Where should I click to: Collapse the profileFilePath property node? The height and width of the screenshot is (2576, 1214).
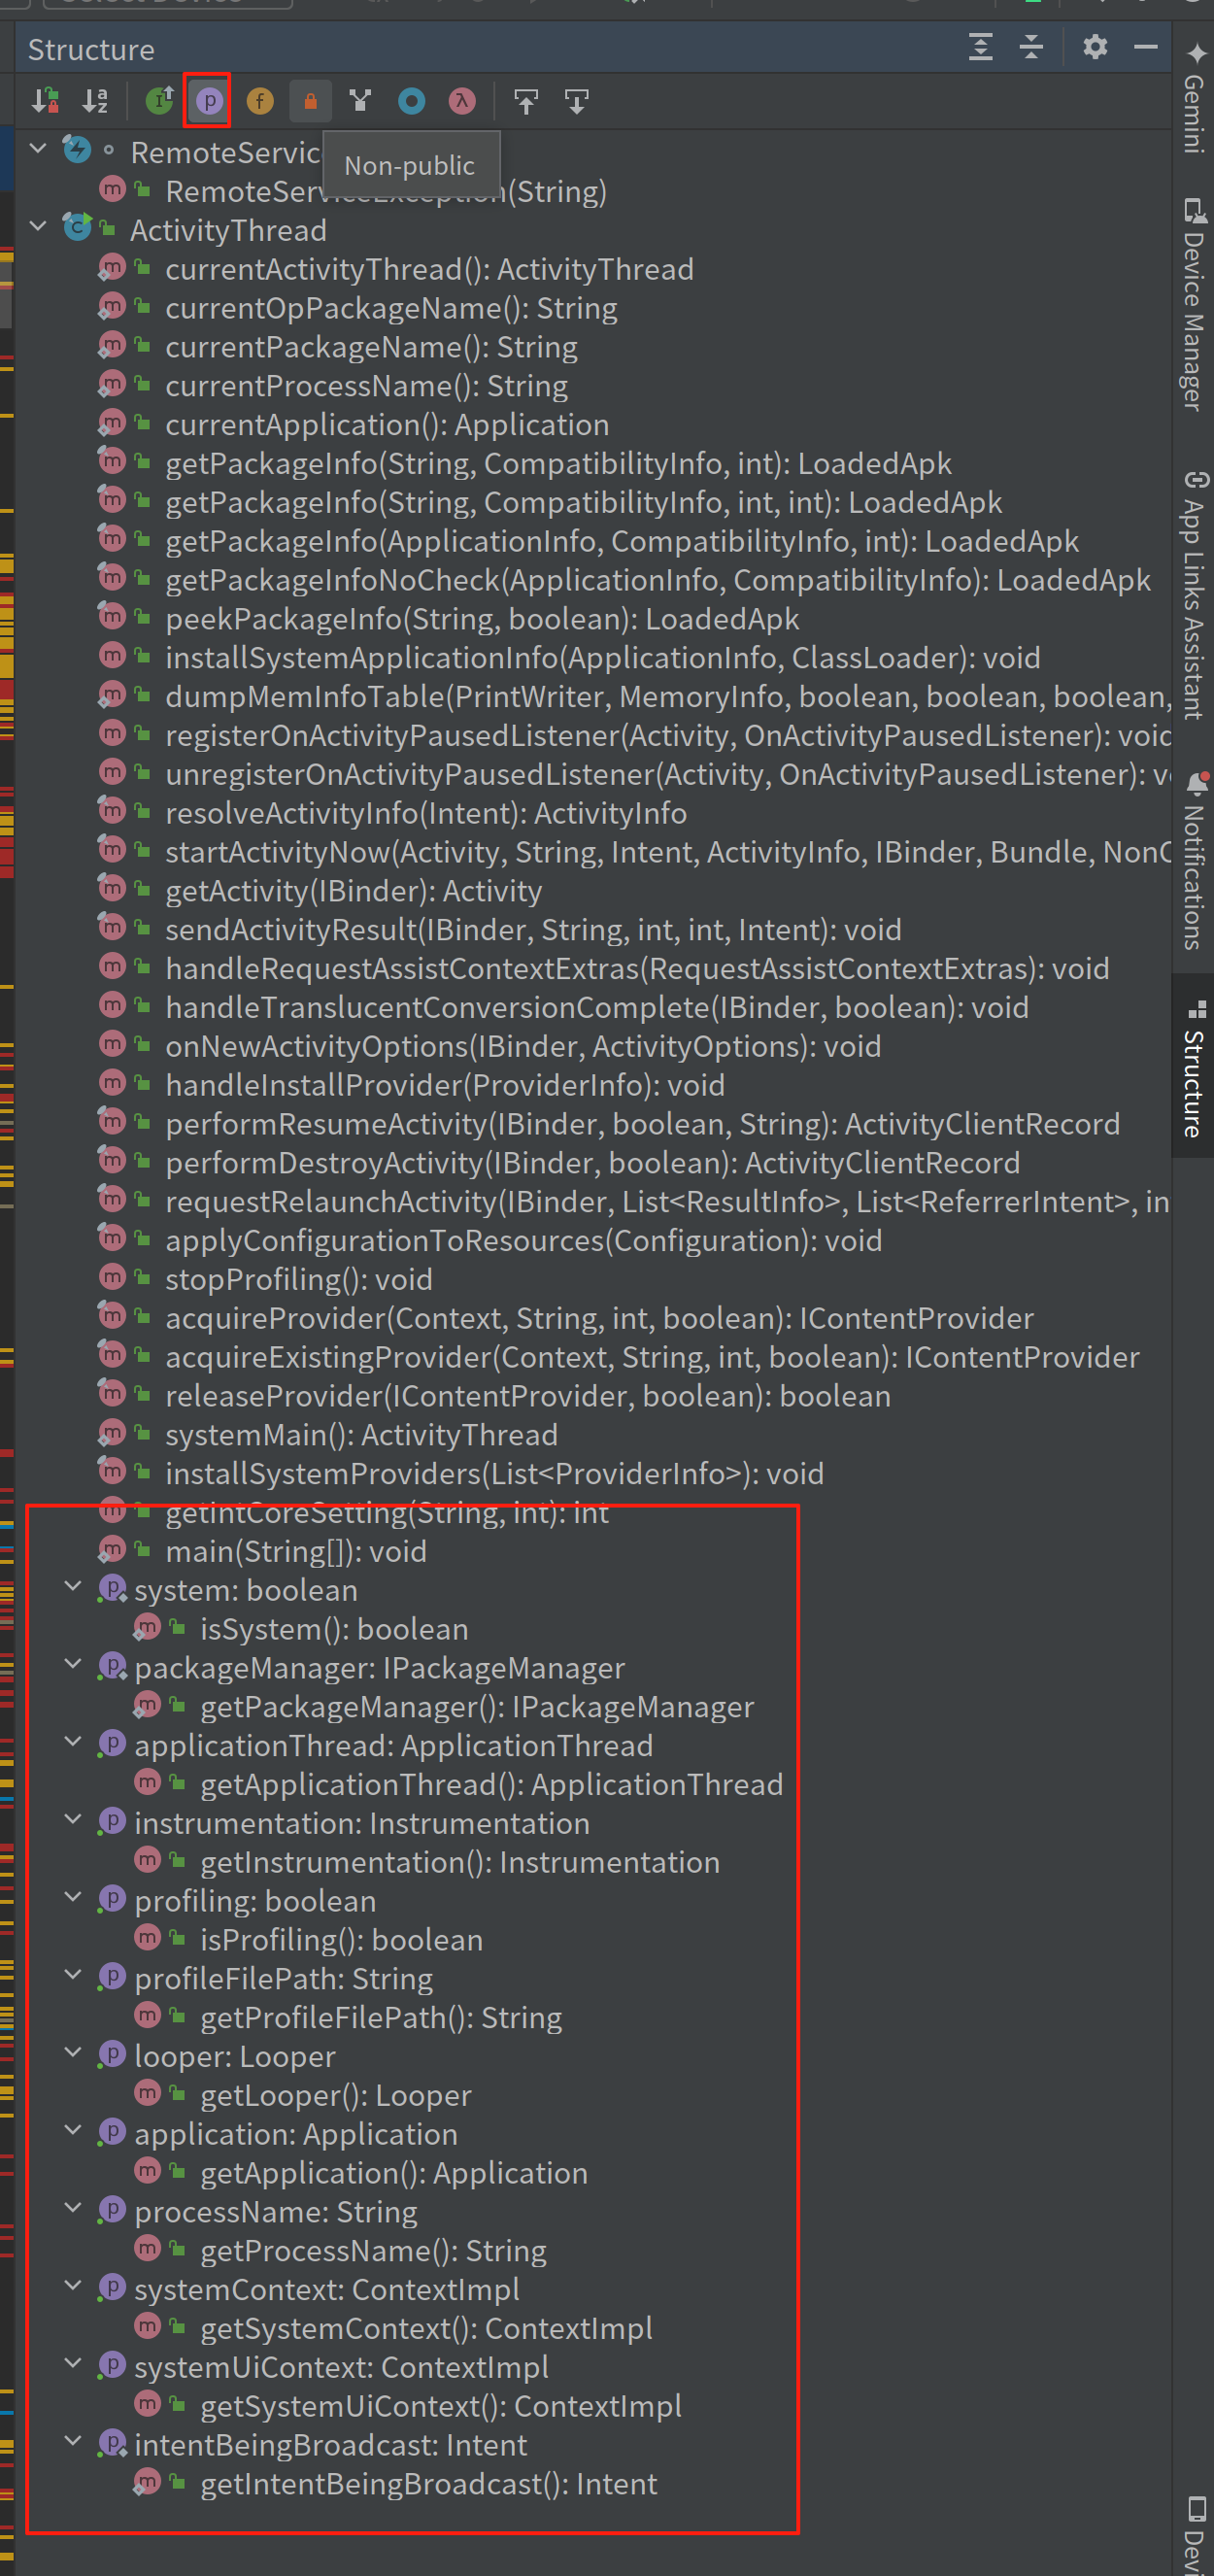[x=73, y=1974]
